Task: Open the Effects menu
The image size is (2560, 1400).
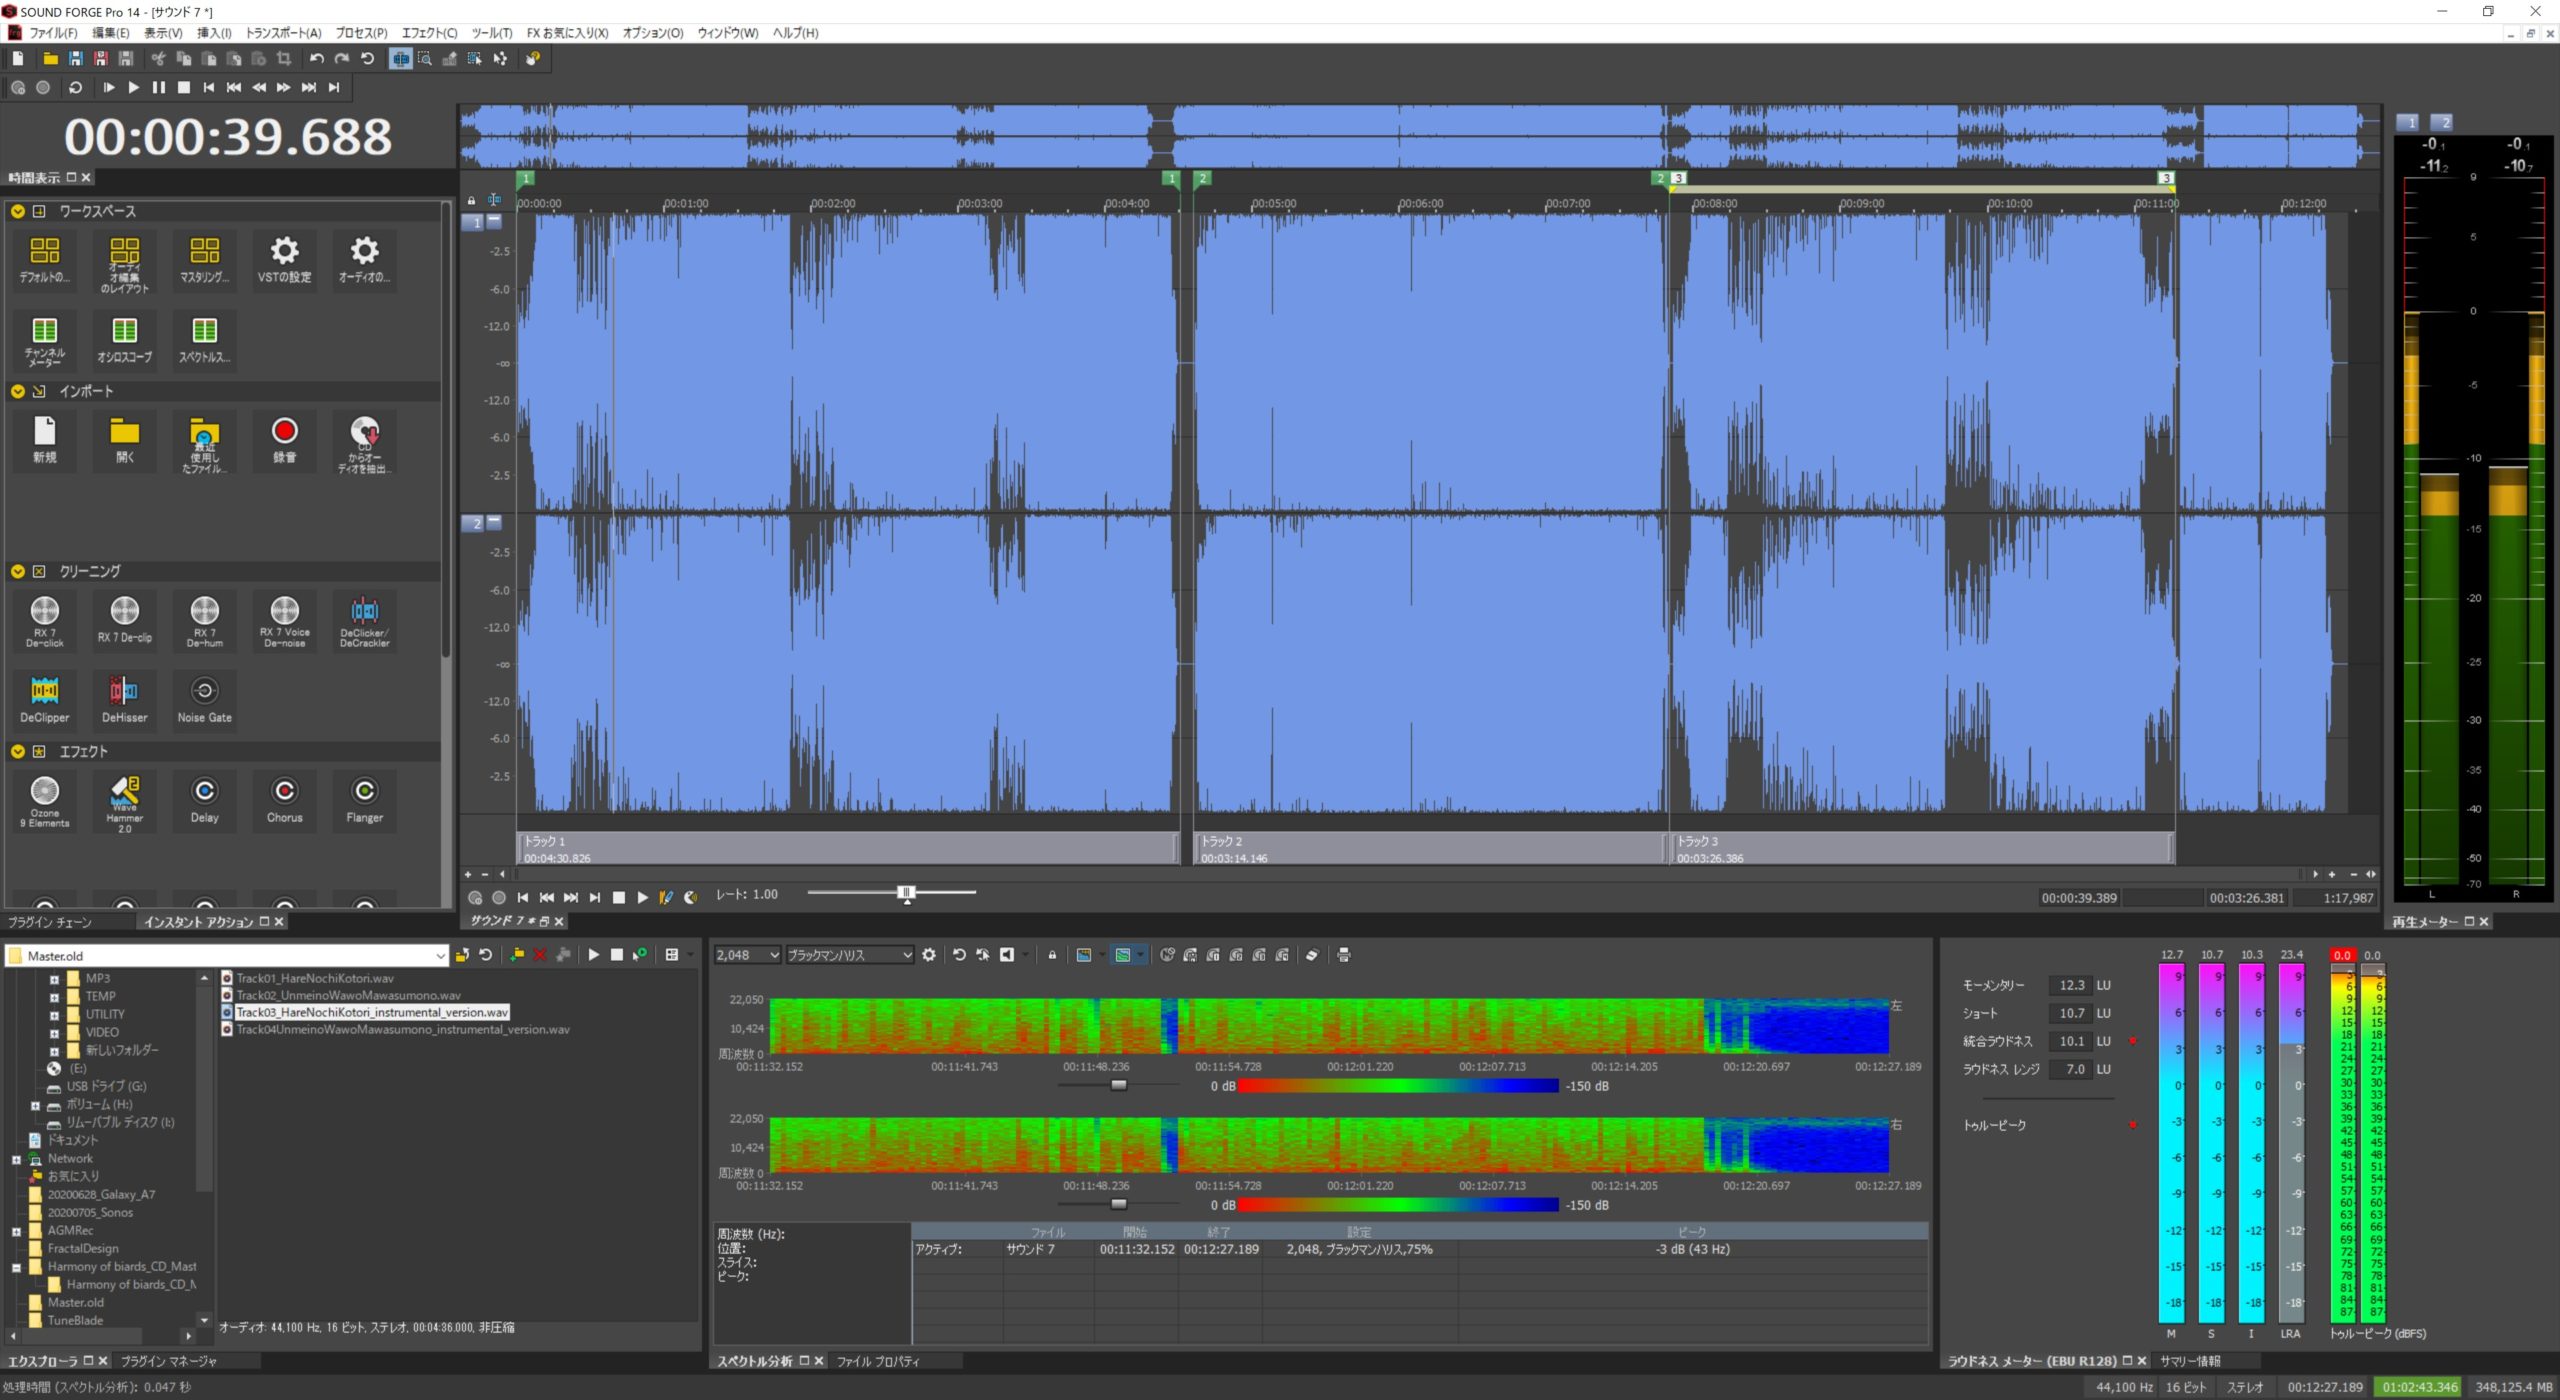Action: [x=429, y=33]
